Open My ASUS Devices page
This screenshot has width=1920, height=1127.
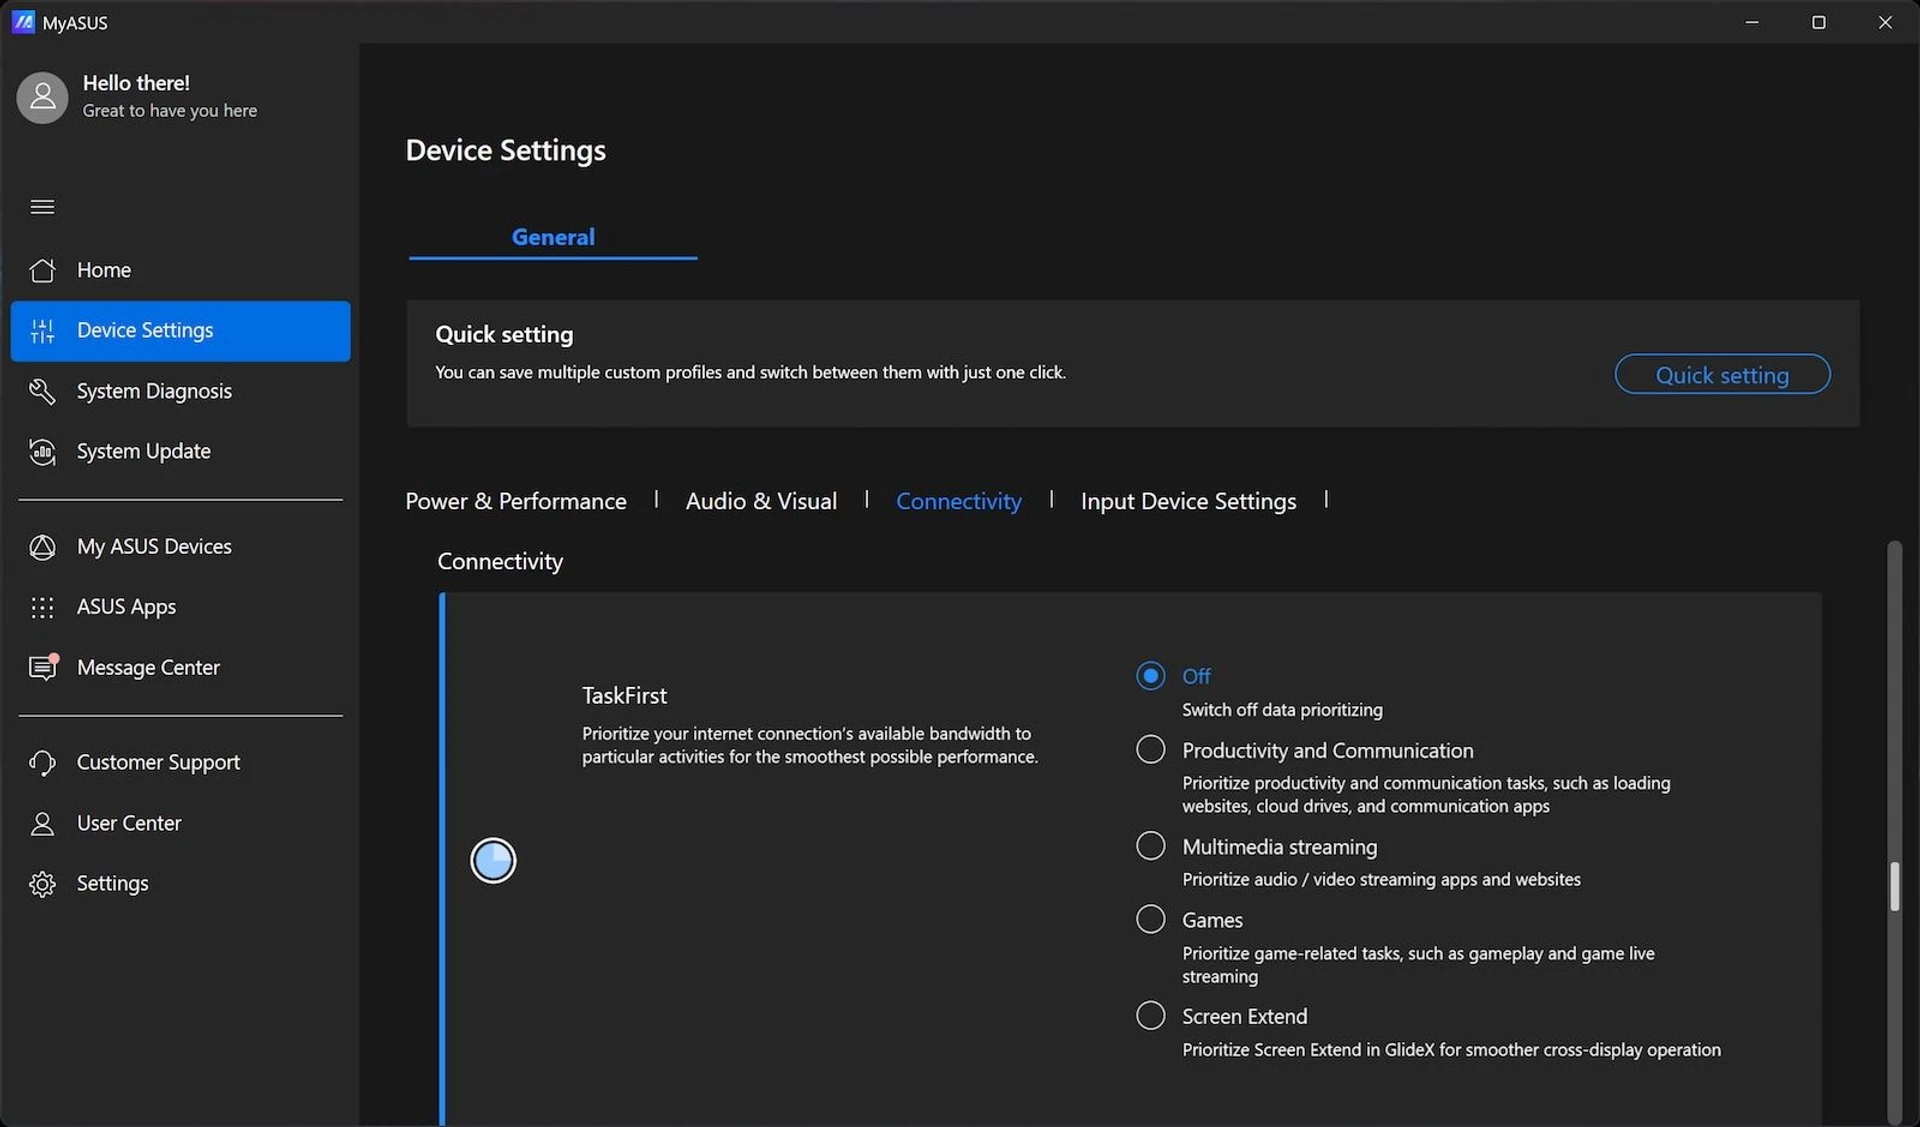pos(180,547)
